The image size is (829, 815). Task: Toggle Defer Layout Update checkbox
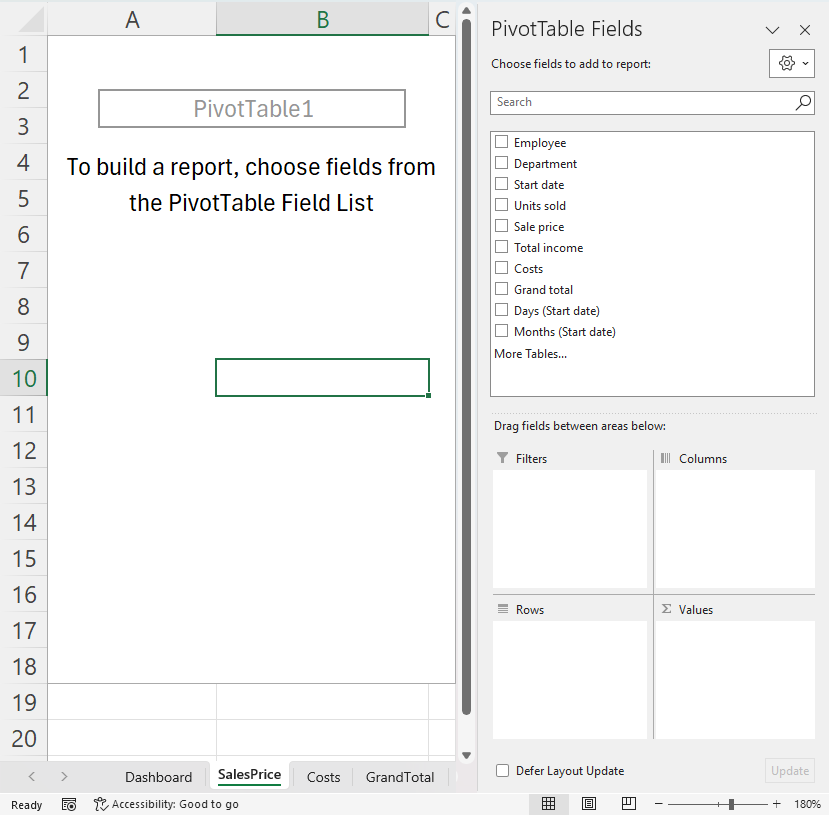pyautogui.click(x=502, y=770)
